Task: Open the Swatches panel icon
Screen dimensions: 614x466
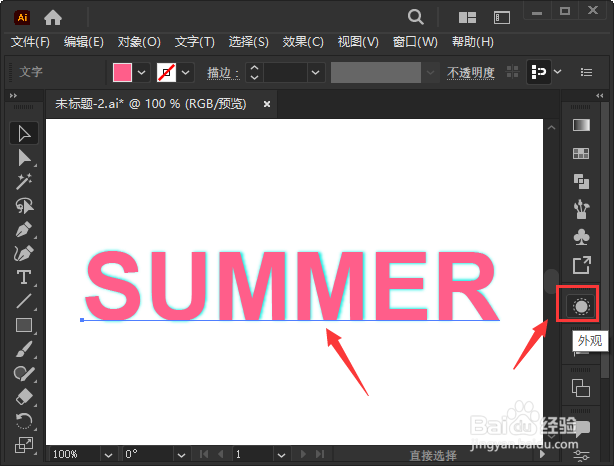Action: pos(581,154)
